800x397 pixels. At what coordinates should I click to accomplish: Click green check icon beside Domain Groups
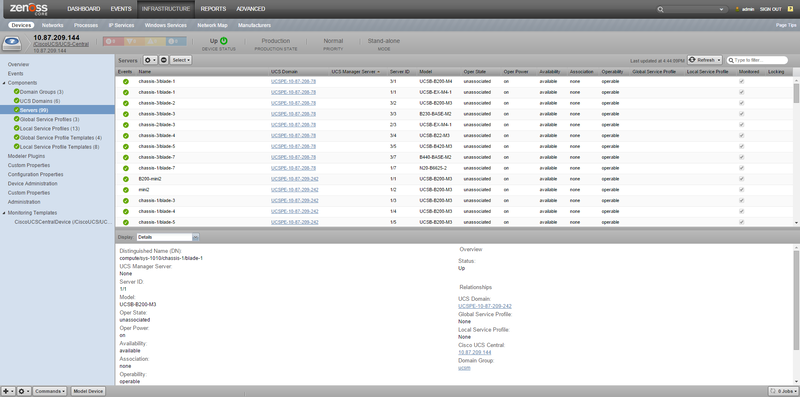17,92
